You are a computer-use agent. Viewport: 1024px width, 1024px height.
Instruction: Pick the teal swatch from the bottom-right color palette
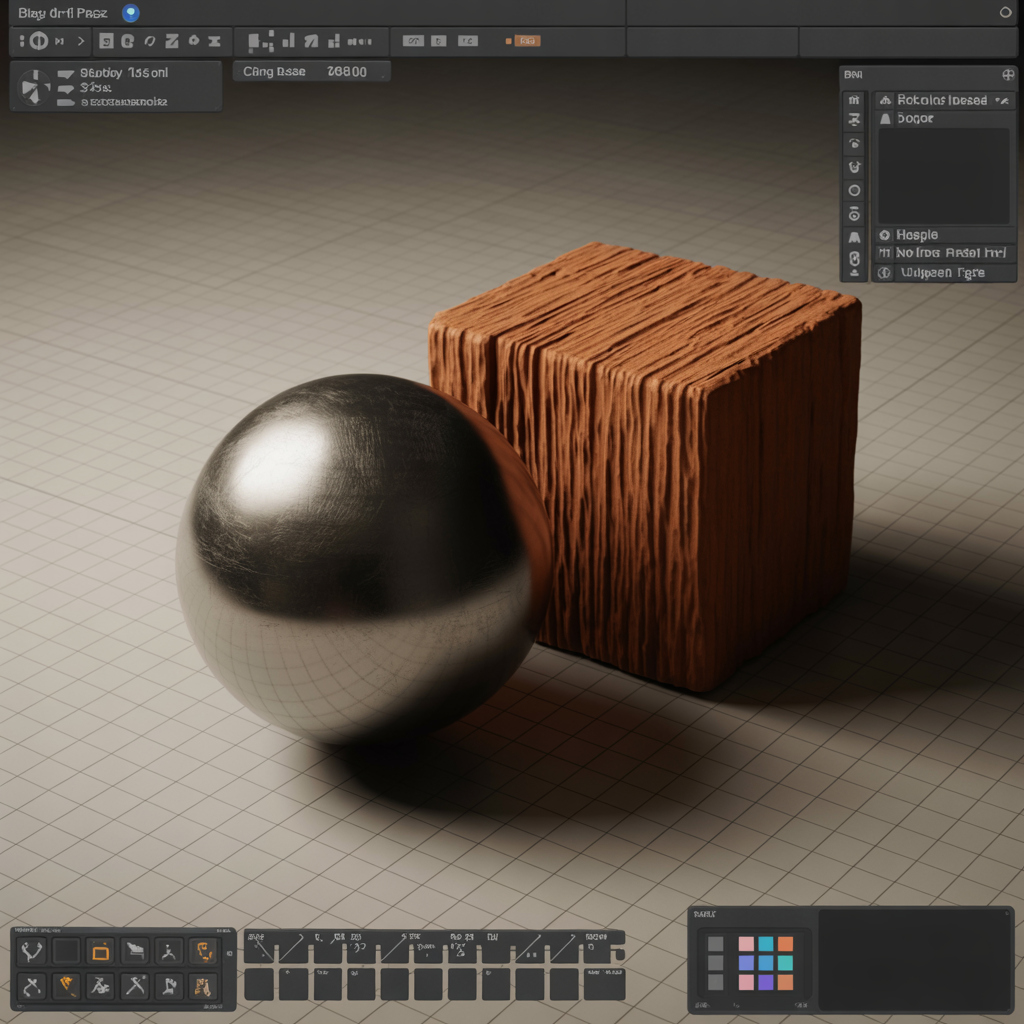coord(764,944)
